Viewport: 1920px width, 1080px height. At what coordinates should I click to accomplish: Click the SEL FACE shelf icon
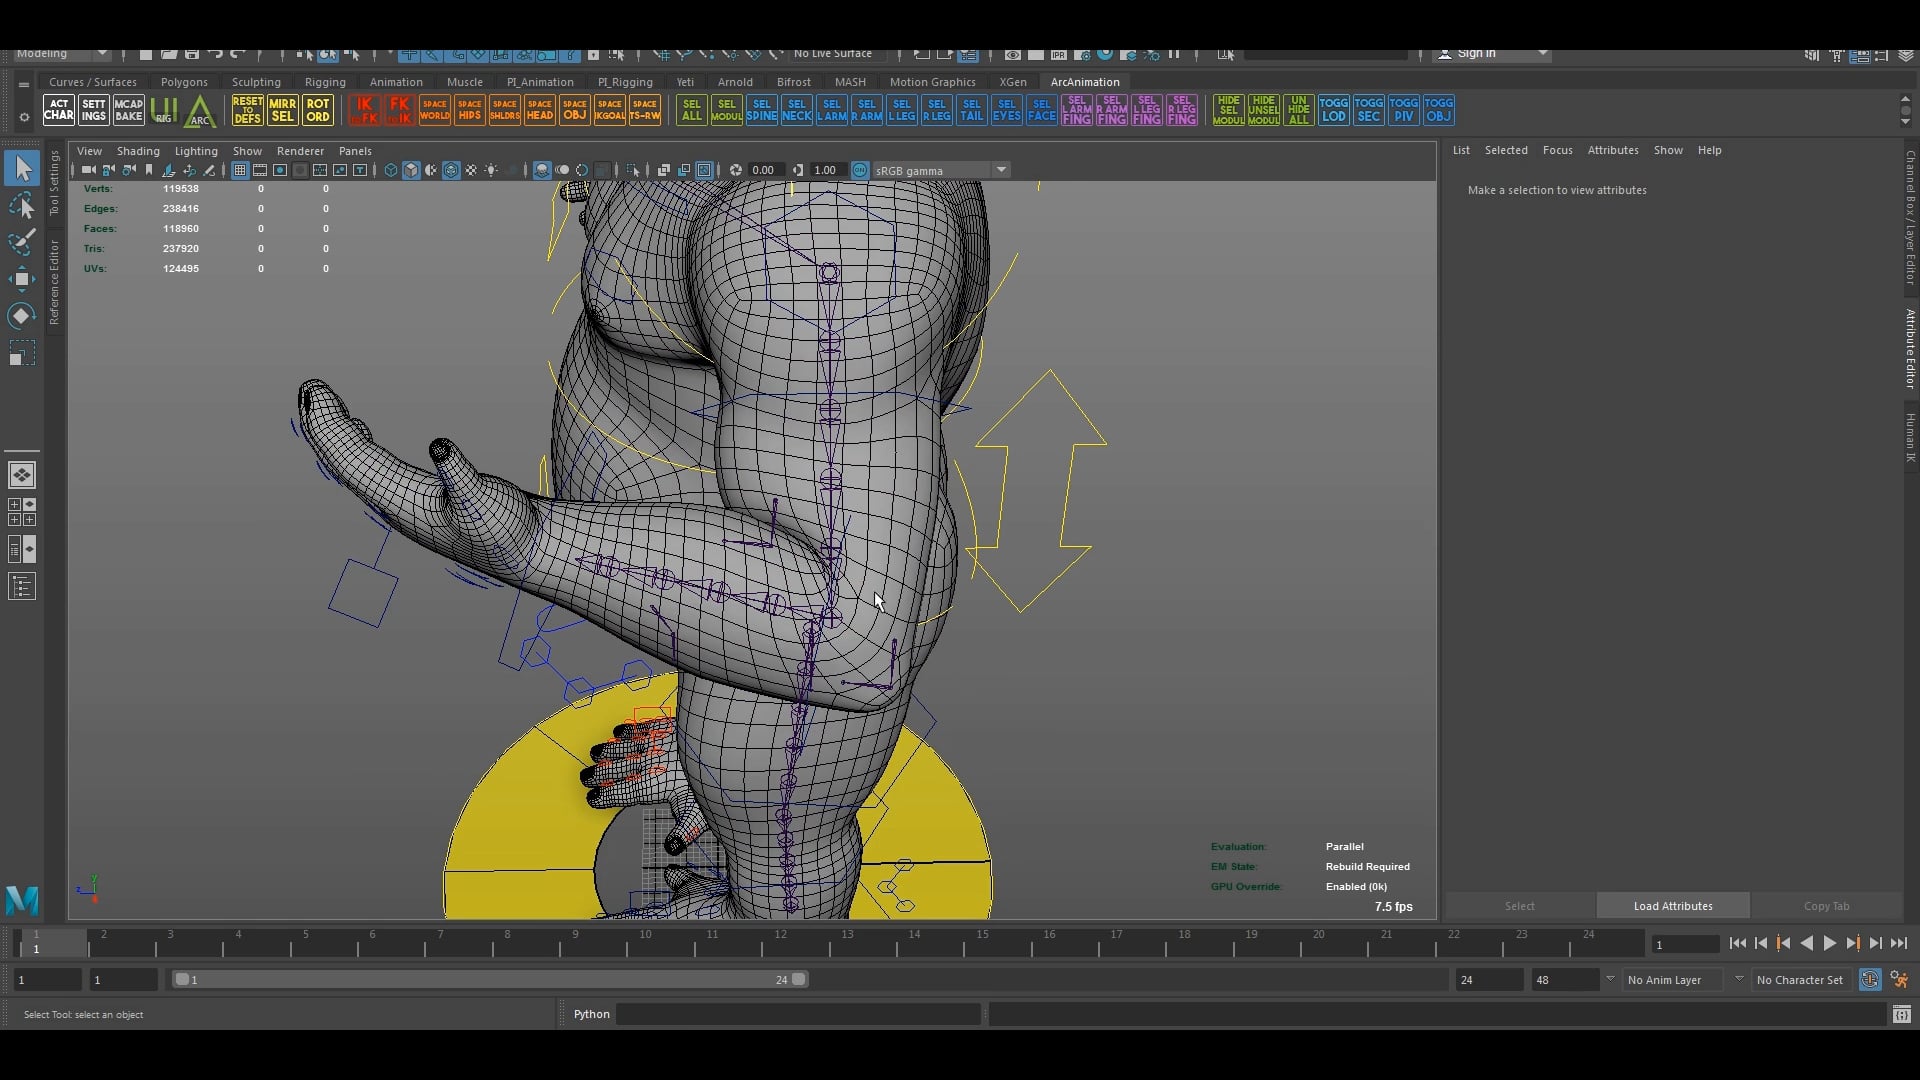coord(1042,110)
